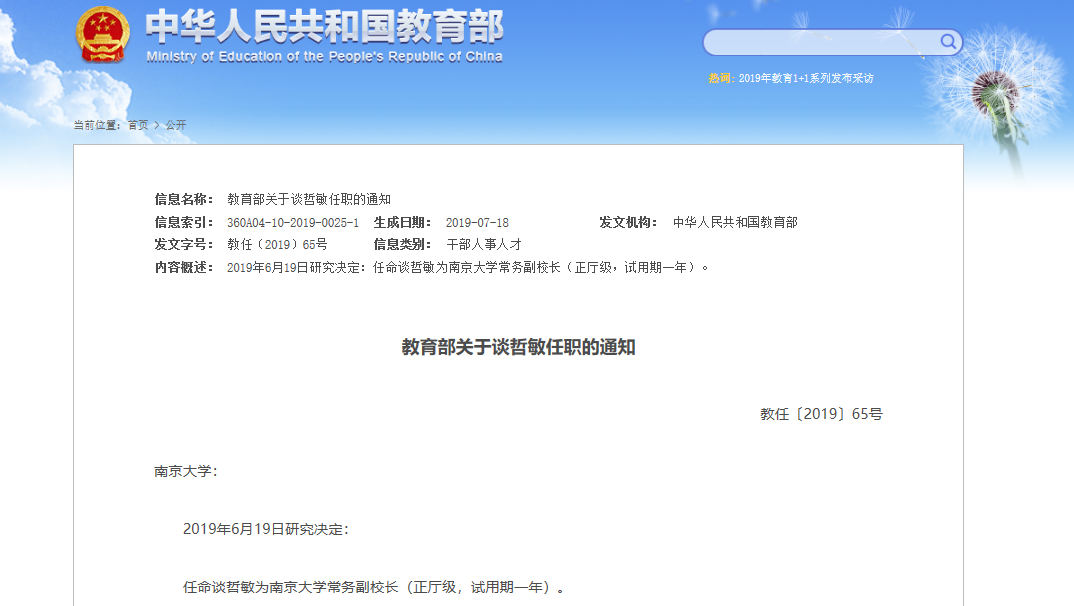Click the 干部人事人才 category value
The width and height of the screenshot is (1074, 606).
(483, 244)
